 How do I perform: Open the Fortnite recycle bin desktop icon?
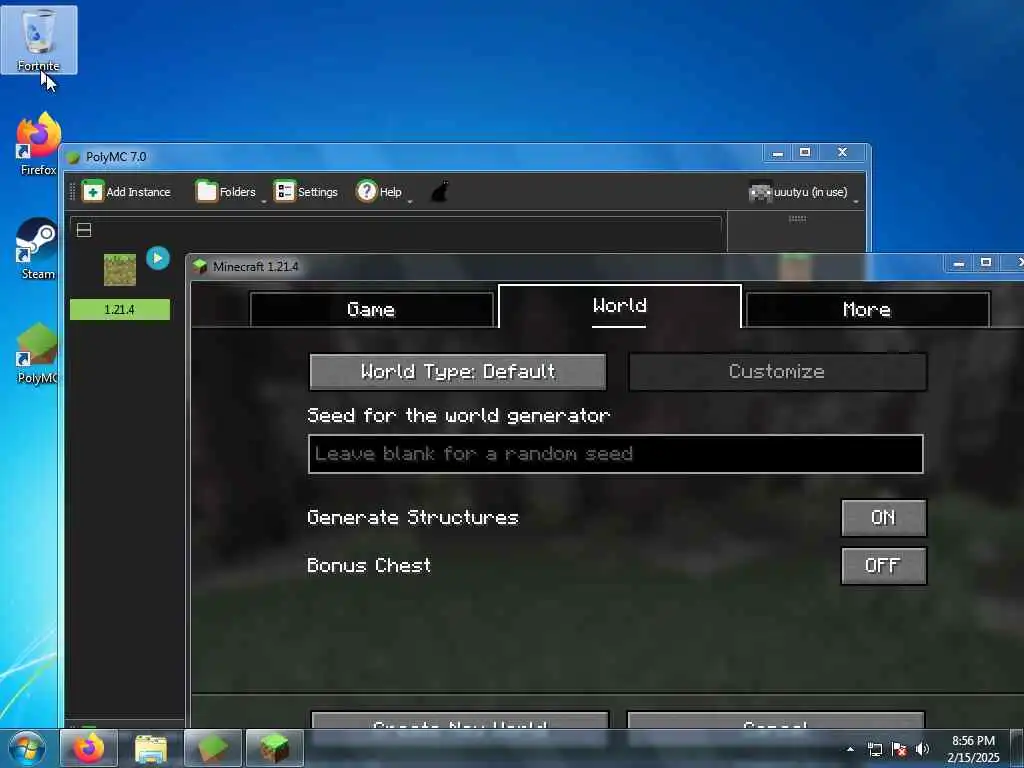pos(39,39)
